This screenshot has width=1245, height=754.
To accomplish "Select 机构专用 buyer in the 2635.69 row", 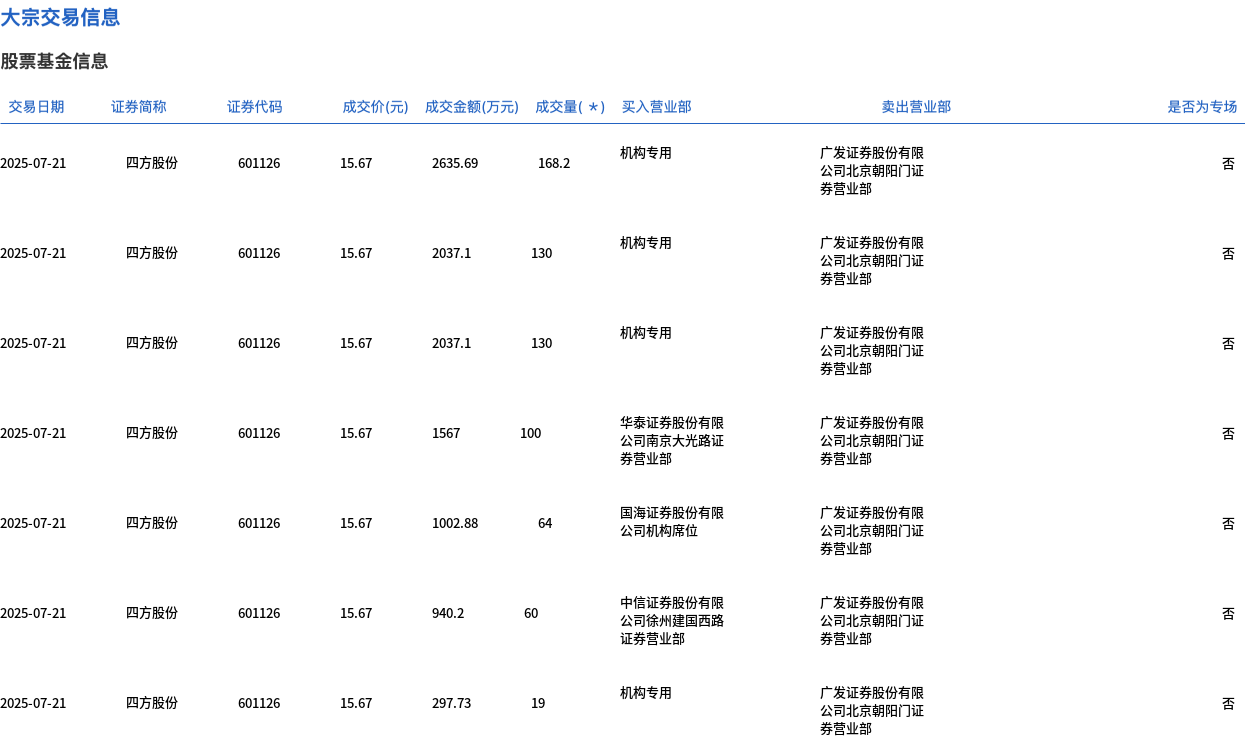I will (x=646, y=153).
